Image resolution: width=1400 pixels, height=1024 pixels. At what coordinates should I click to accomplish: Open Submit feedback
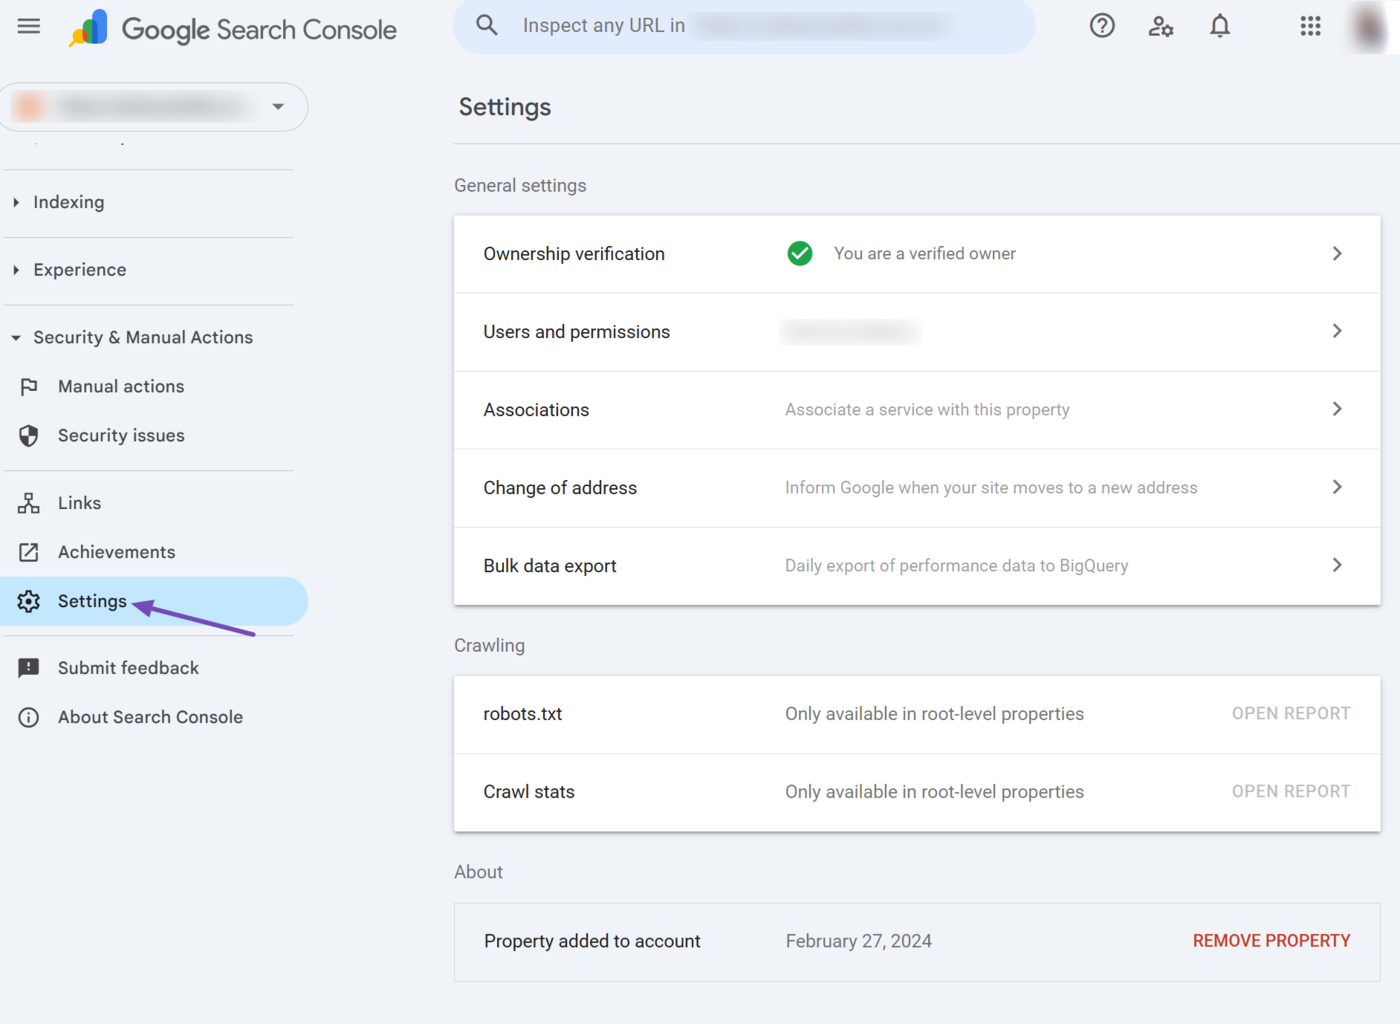128,668
